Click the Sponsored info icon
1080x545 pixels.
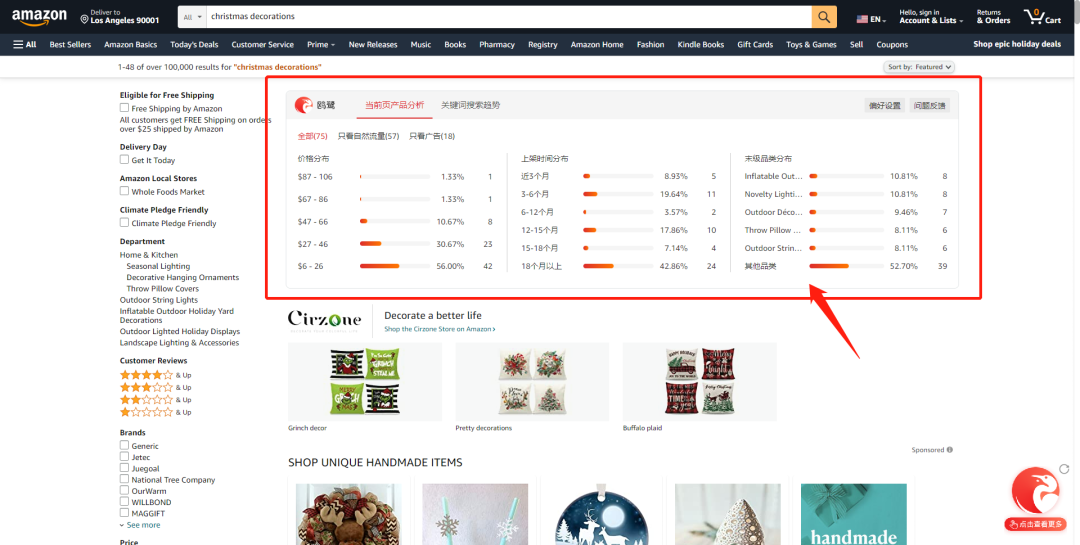tap(950, 450)
